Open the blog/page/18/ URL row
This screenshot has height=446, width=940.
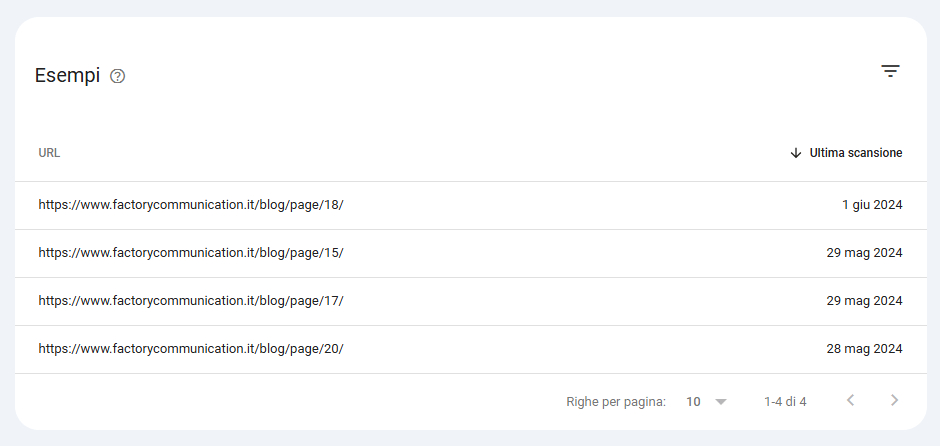[x=471, y=205]
